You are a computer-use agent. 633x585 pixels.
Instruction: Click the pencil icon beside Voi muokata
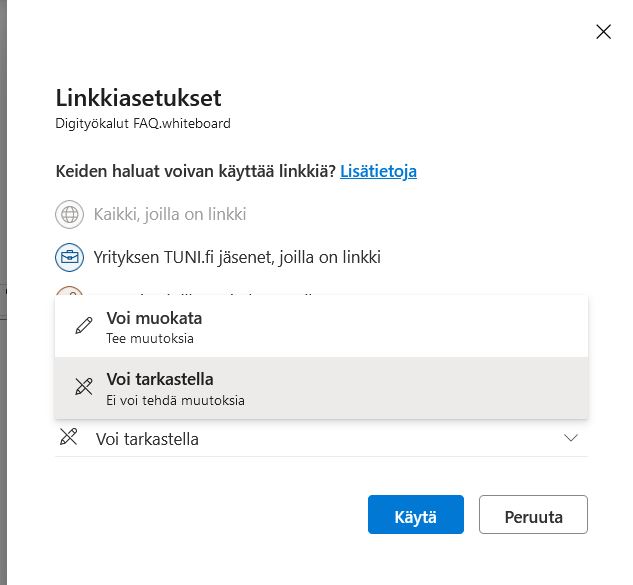coord(84,327)
